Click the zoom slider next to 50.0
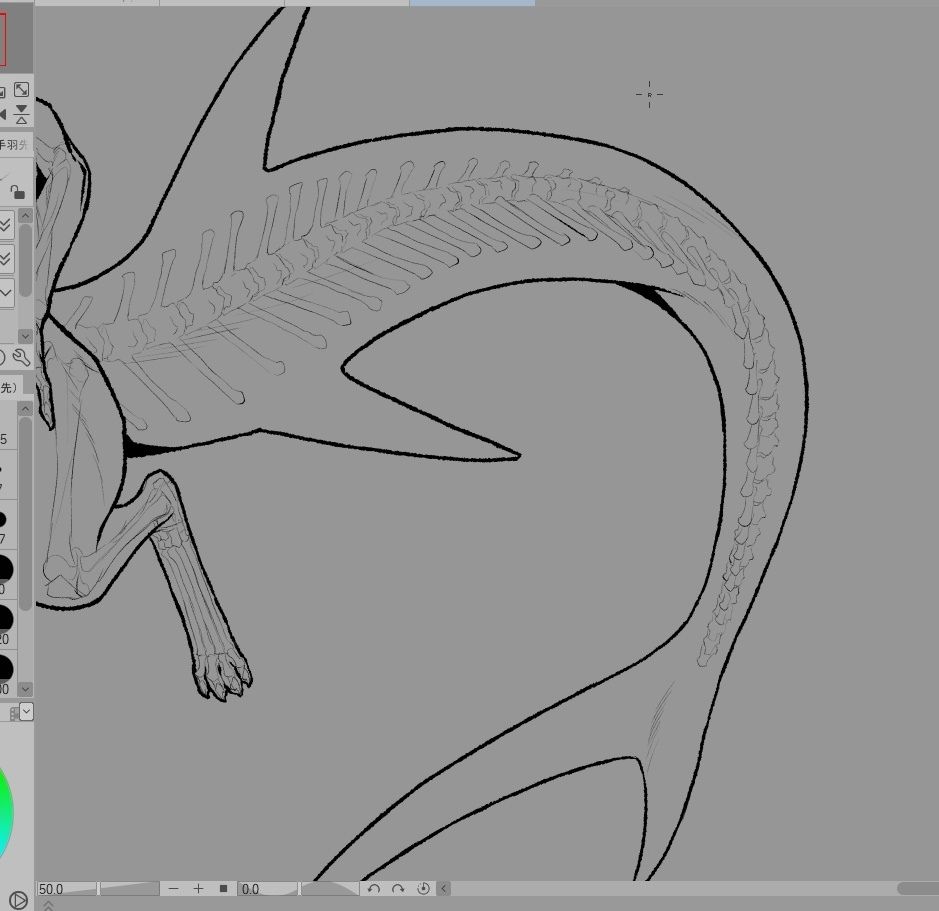 click(129, 889)
